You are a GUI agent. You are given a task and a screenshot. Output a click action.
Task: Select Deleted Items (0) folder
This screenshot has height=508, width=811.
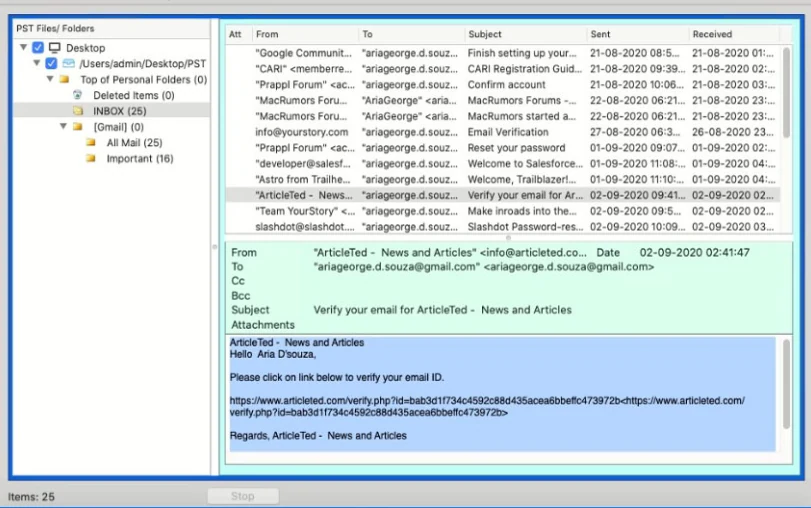tap(133, 95)
